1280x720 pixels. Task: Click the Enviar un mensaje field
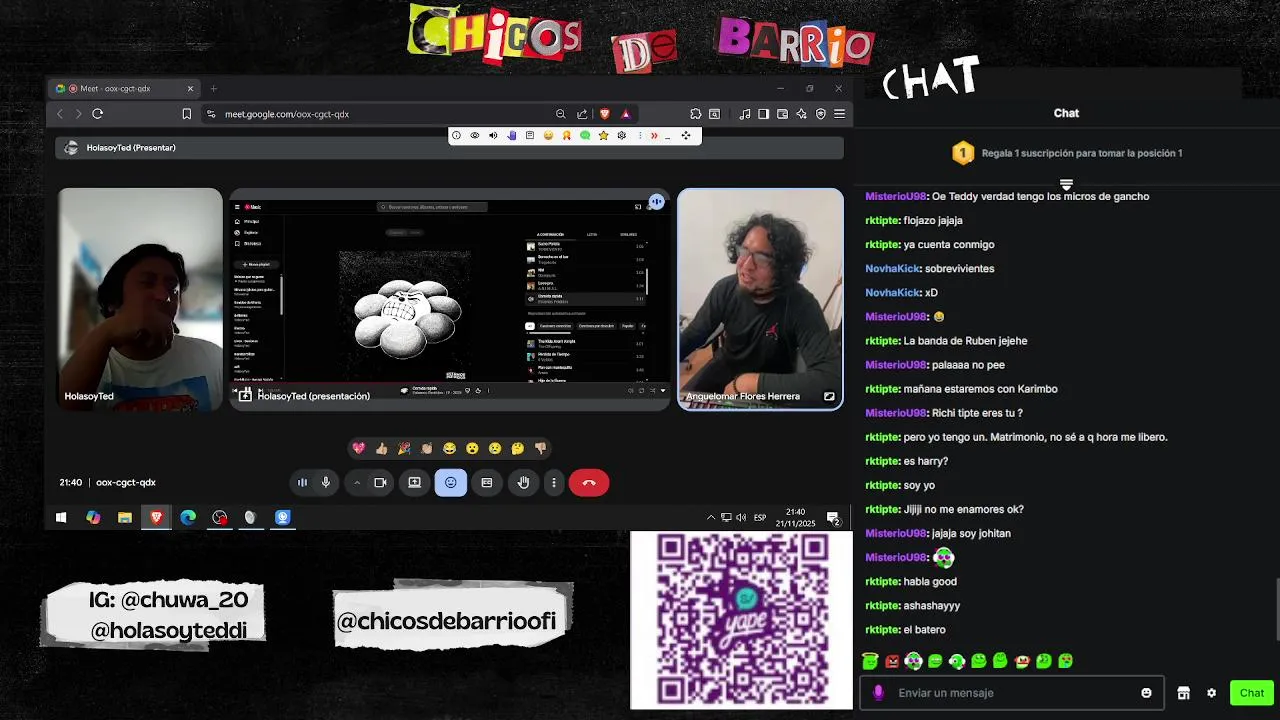click(1011, 693)
